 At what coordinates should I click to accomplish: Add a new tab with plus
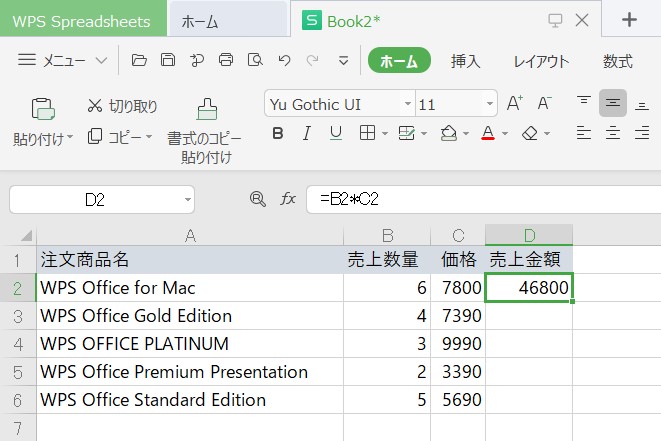[x=629, y=19]
